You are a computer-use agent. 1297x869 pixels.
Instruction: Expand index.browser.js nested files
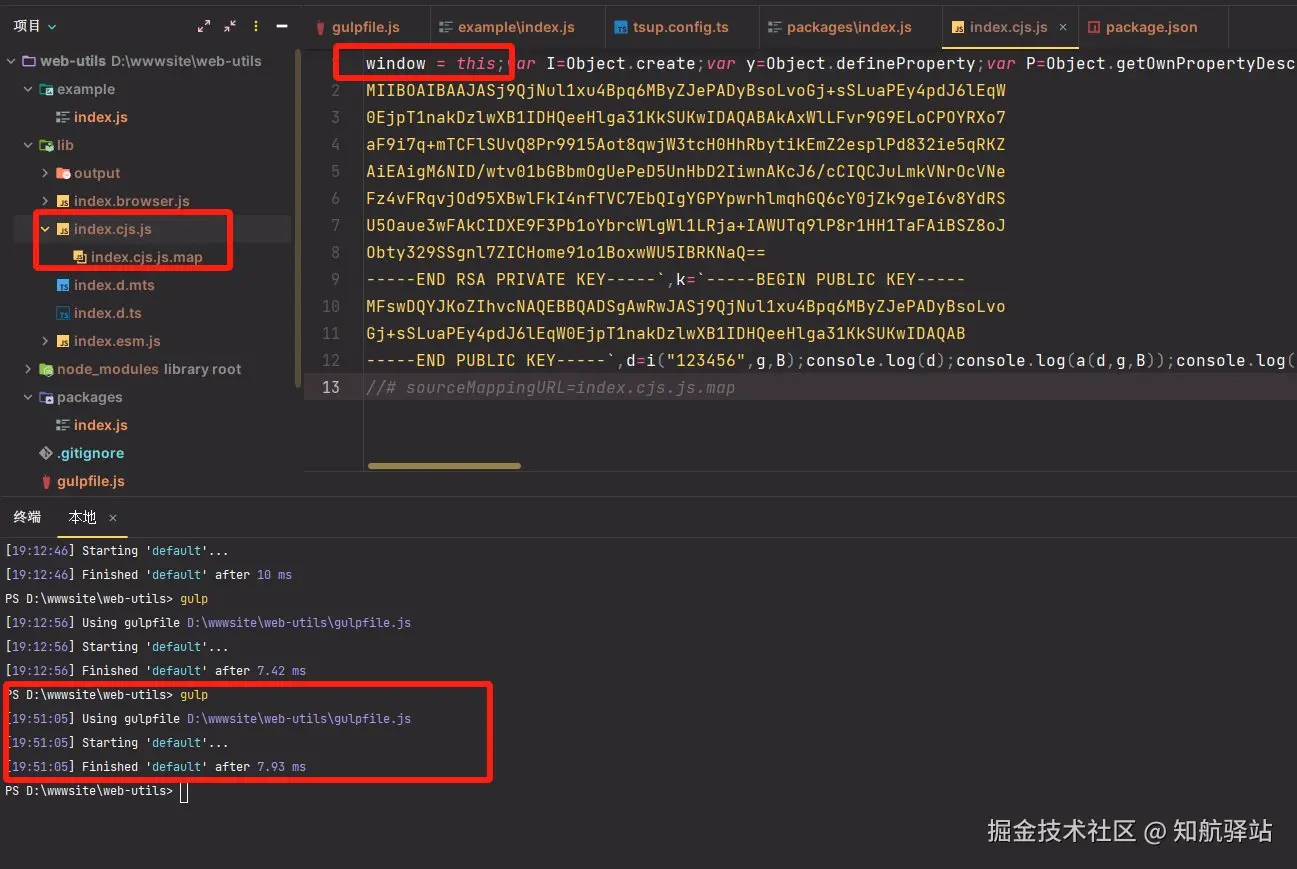[x=45, y=201]
